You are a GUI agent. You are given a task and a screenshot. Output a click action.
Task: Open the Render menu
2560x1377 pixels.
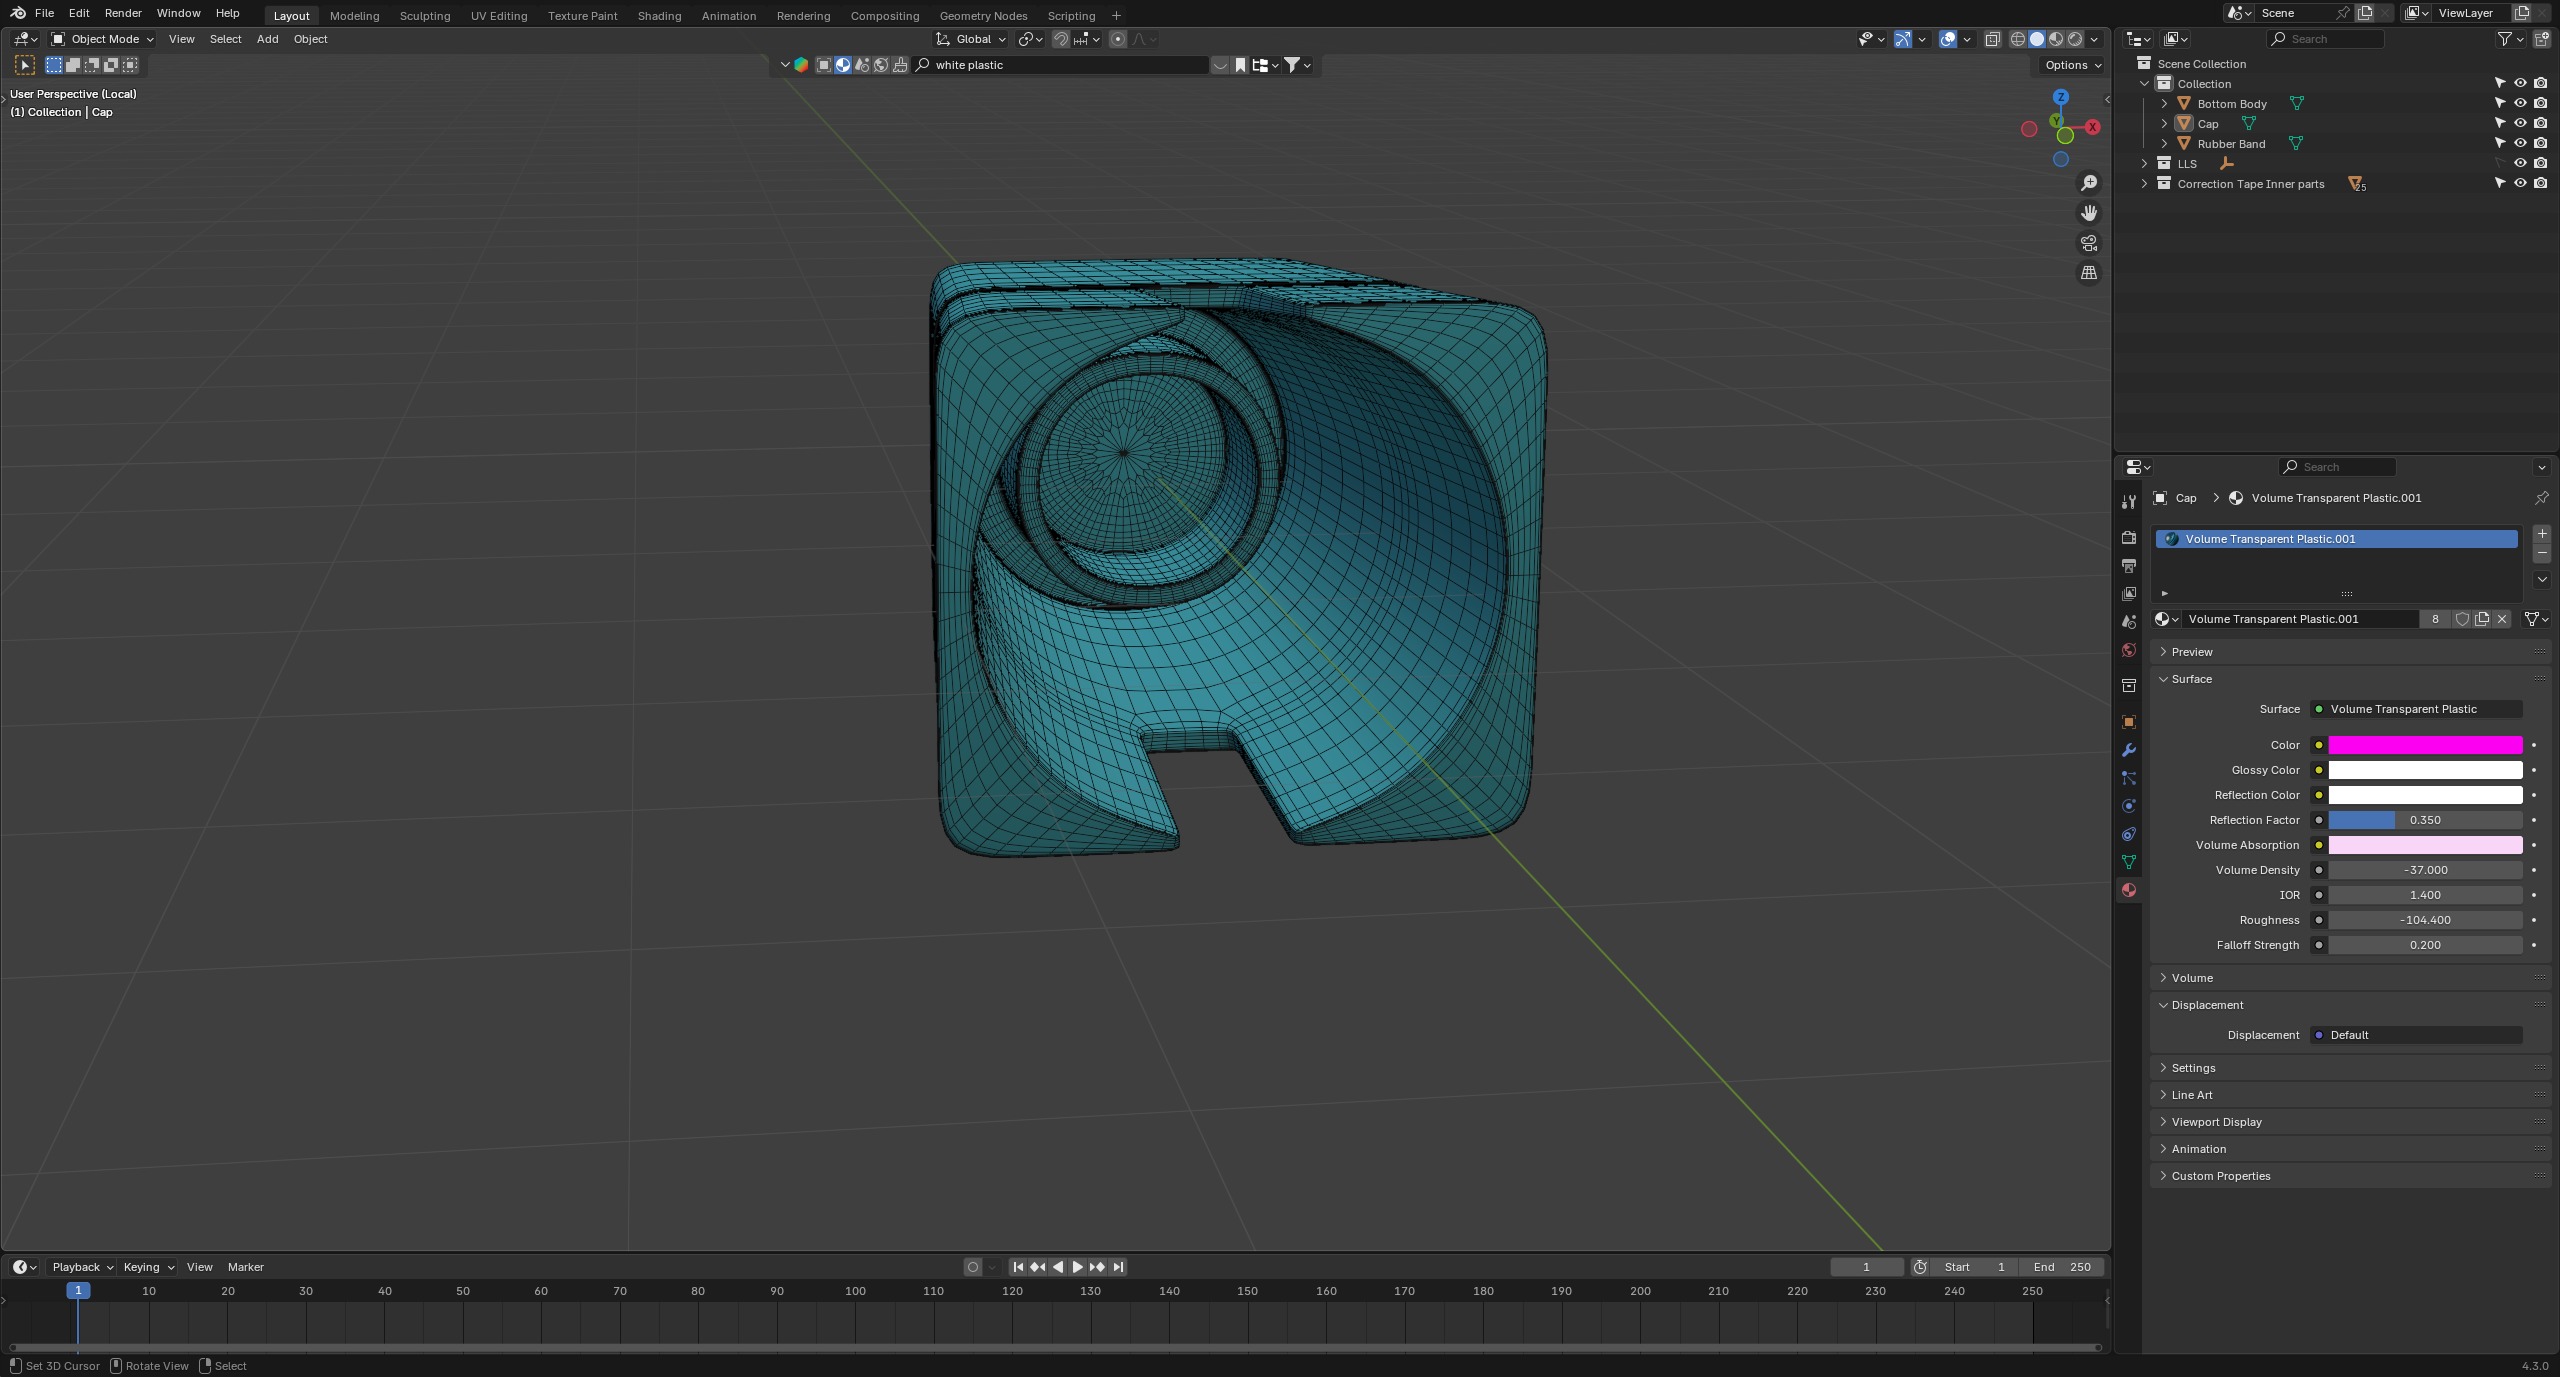[x=123, y=13]
